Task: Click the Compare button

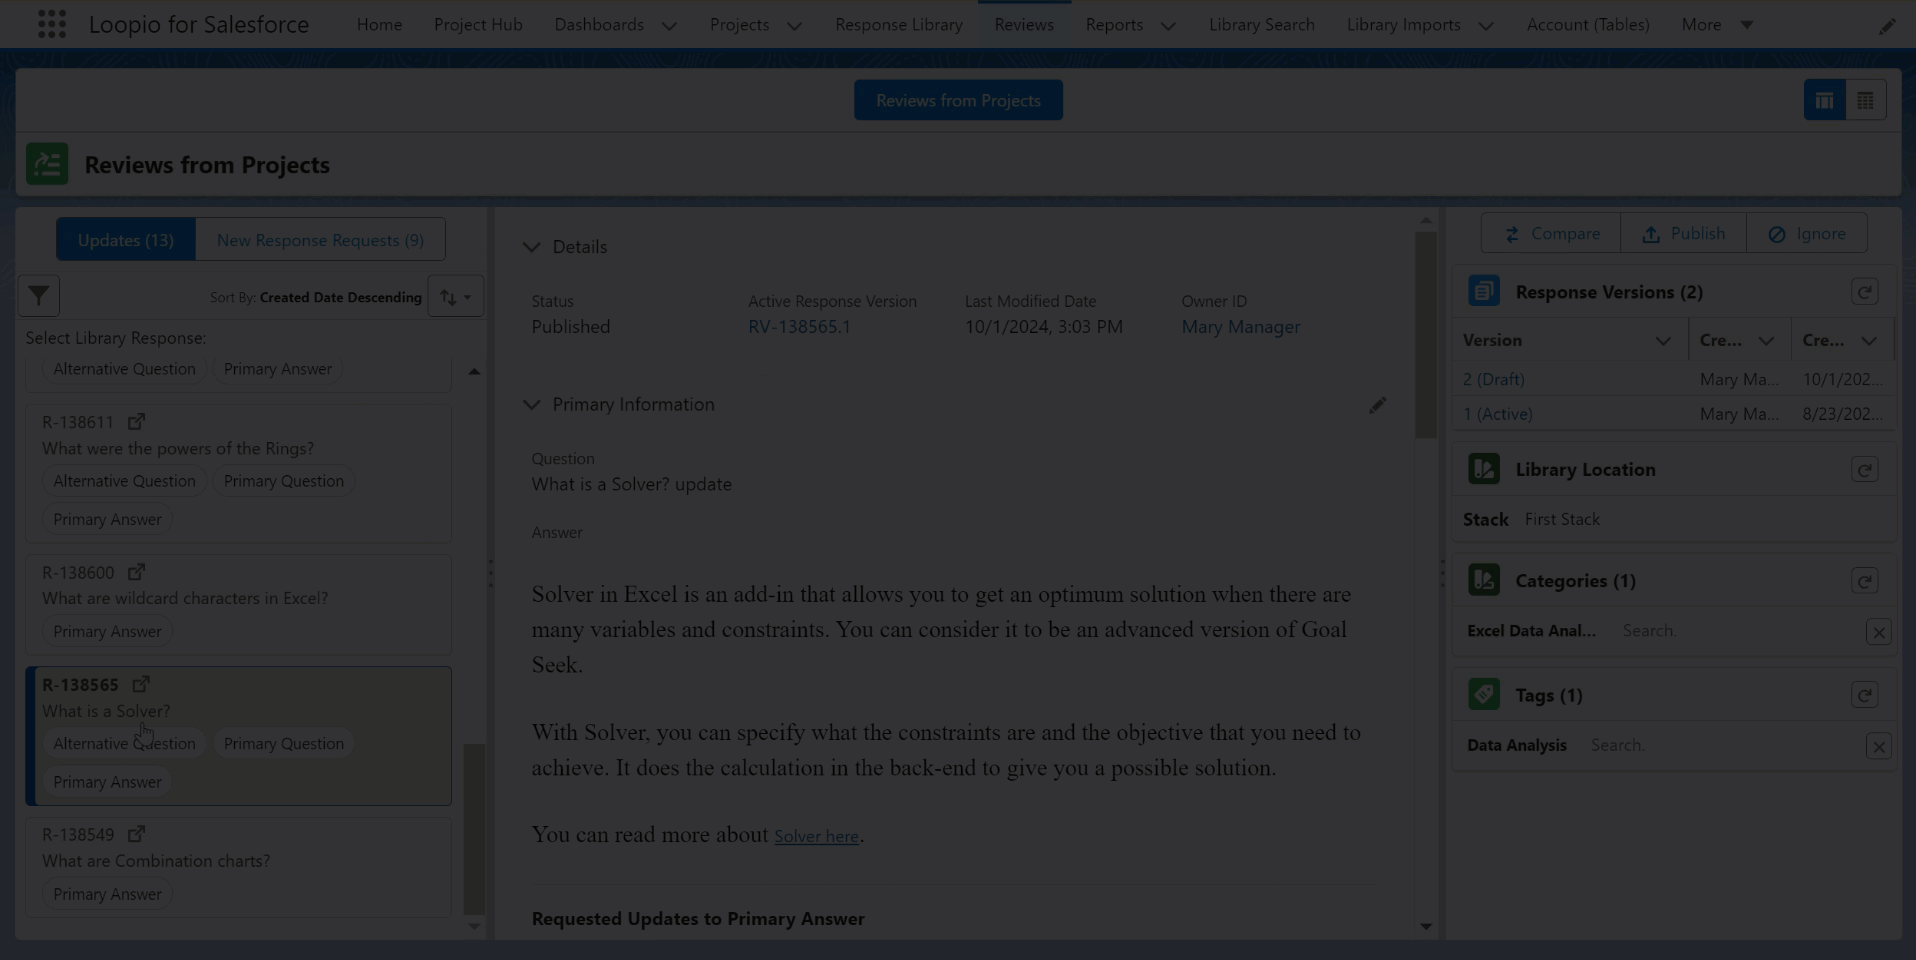Action: [x=1551, y=233]
